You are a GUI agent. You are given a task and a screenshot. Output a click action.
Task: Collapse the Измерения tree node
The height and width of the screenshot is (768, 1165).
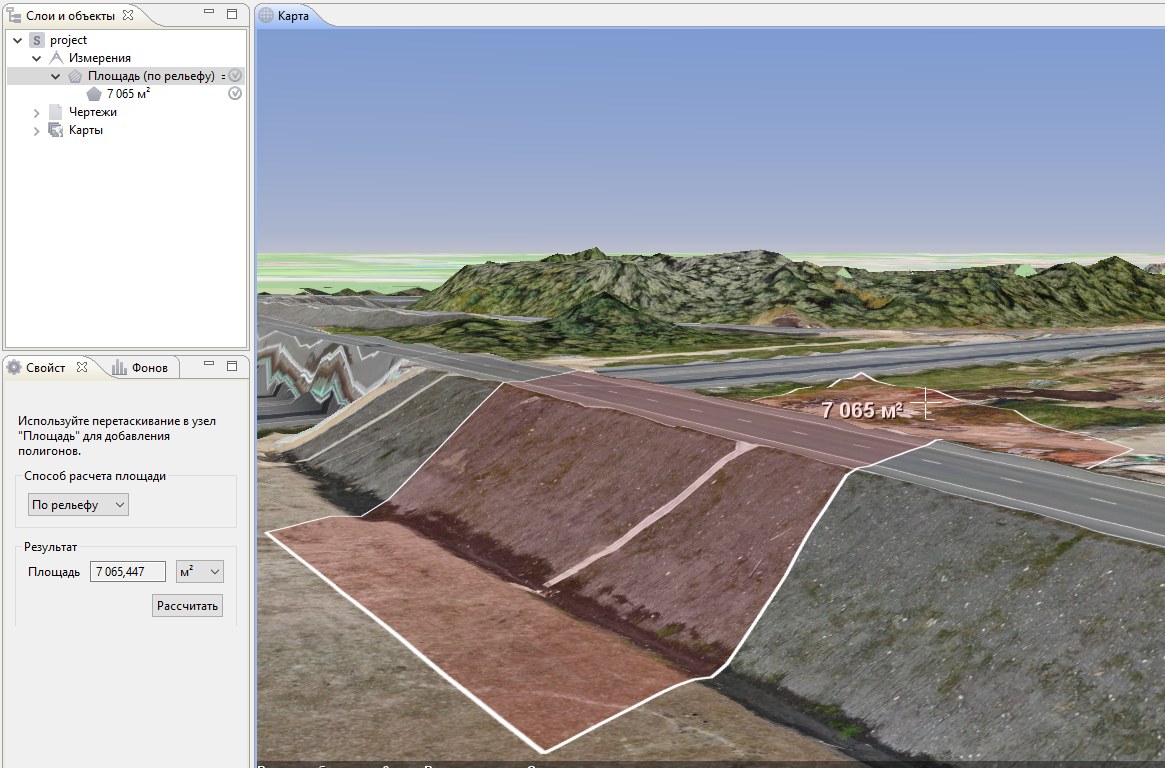pos(37,58)
